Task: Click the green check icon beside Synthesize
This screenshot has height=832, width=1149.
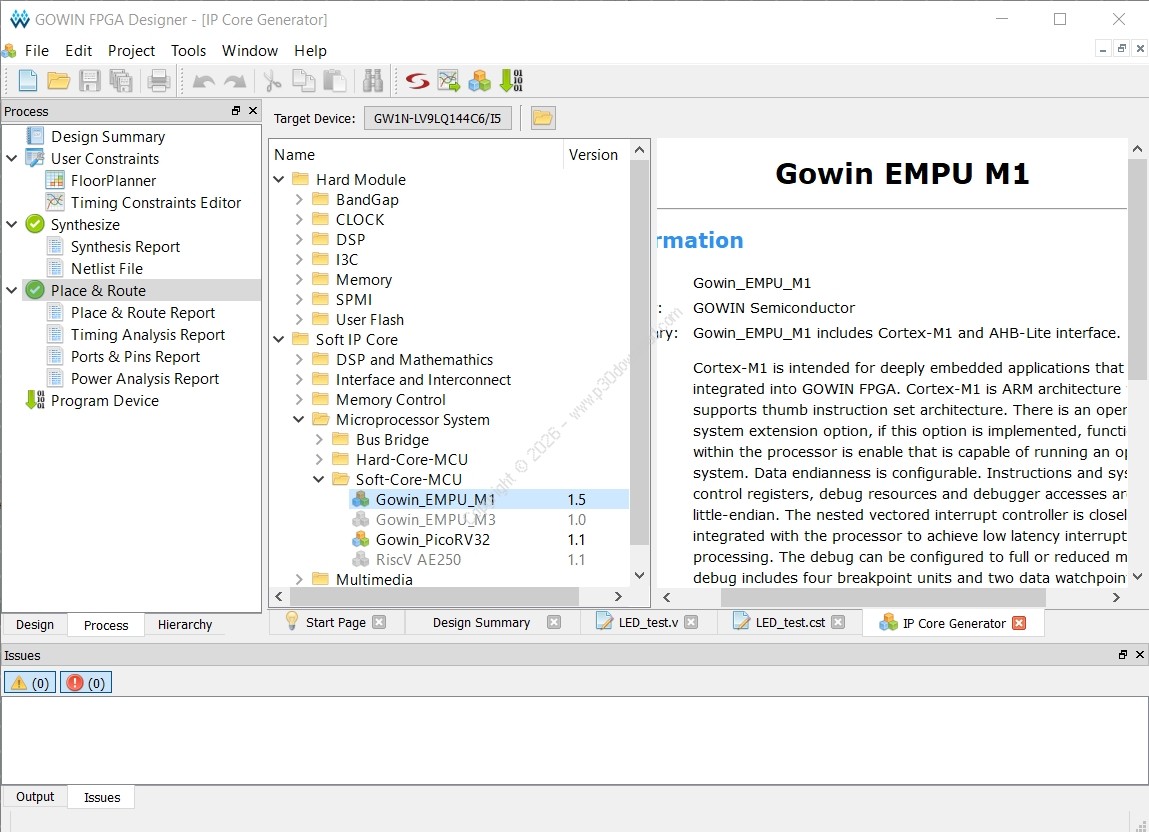Action: (34, 224)
